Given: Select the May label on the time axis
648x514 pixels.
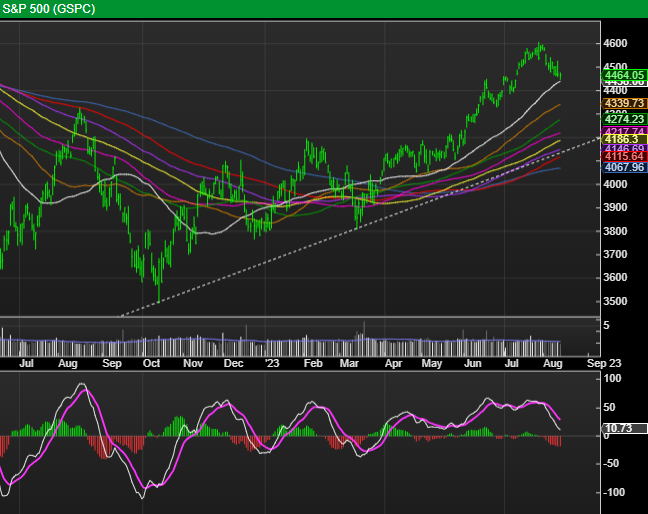Looking at the screenshot, I should pyautogui.click(x=432, y=363).
